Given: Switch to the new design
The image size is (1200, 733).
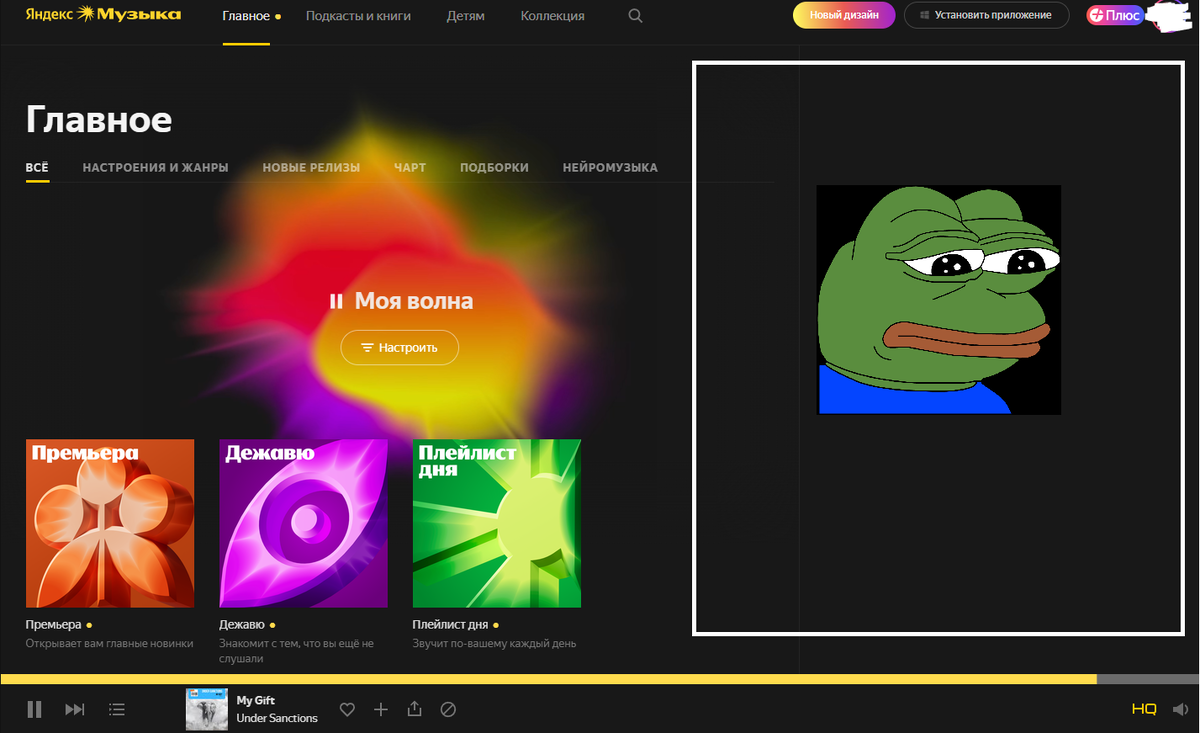Looking at the screenshot, I should point(844,15).
